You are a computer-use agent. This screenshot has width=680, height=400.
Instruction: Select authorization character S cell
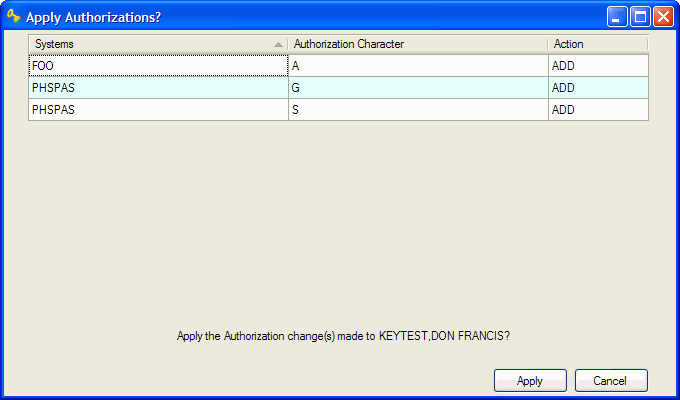point(417,110)
